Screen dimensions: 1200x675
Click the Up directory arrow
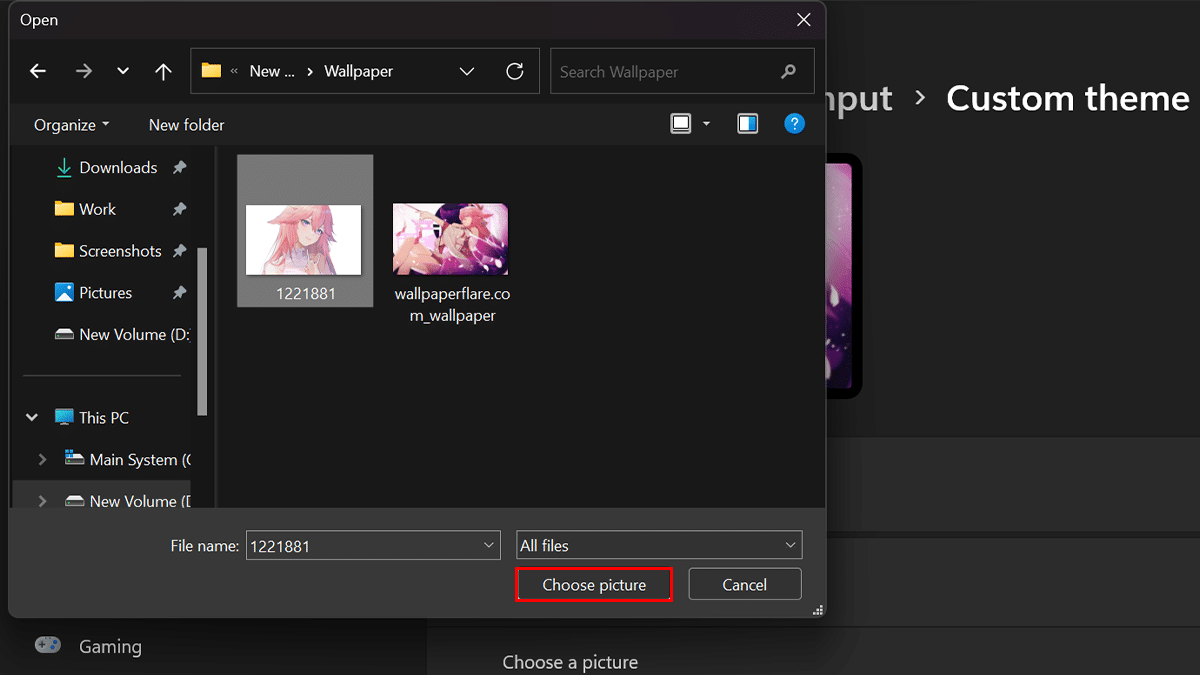(x=164, y=71)
